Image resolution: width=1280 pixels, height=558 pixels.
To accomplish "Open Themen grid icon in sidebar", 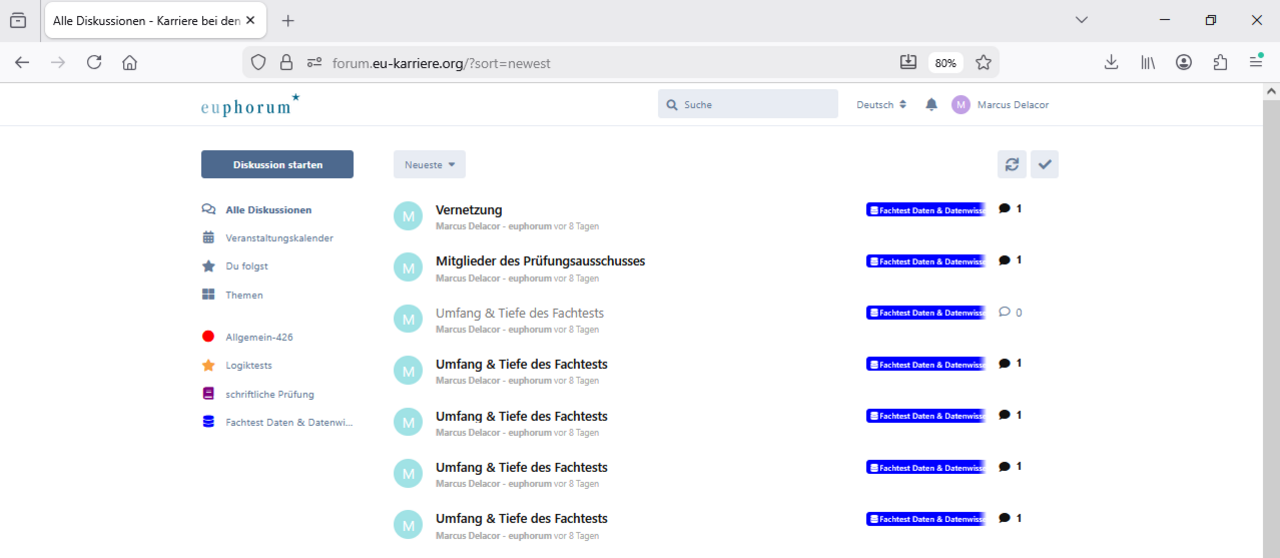I will coord(208,295).
